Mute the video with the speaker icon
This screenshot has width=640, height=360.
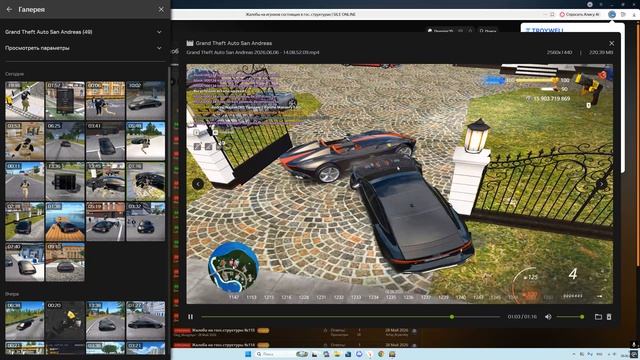point(548,317)
